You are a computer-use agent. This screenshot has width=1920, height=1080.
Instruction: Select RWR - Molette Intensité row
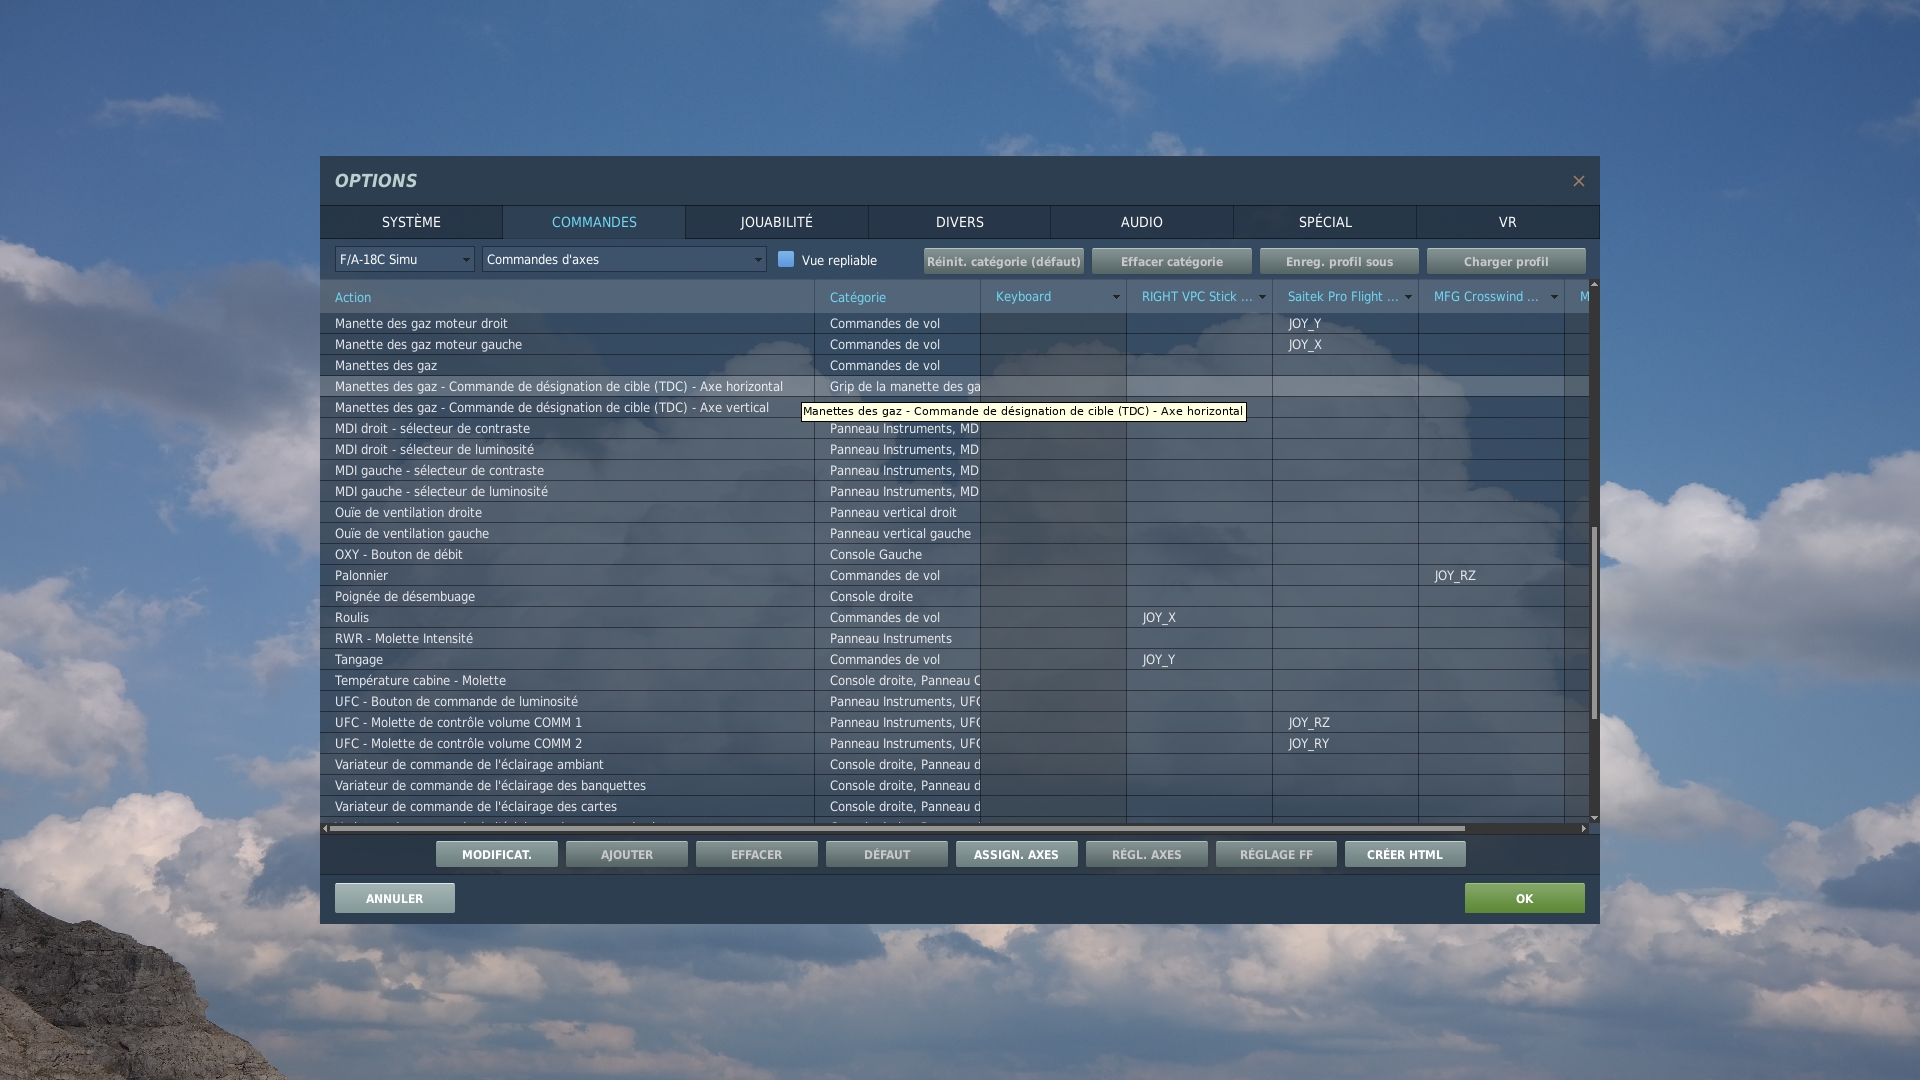pos(954,638)
